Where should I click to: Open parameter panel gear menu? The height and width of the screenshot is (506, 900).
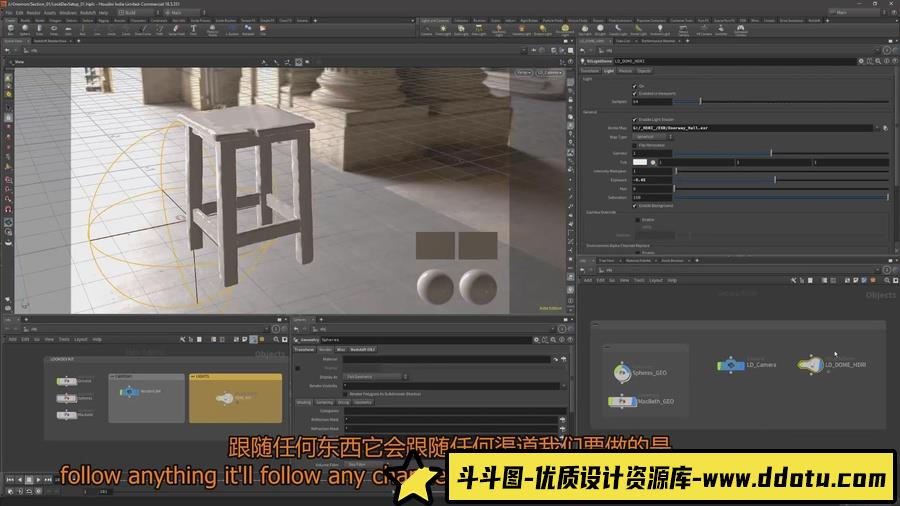pyautogui.click(x=861, y=61)
